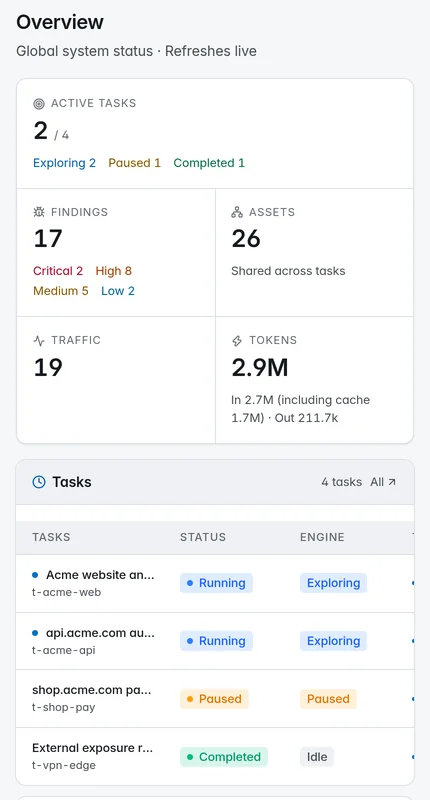Open the shop.acme.com task row
Viewport: 430px width, 800px height.
point(215,699)
